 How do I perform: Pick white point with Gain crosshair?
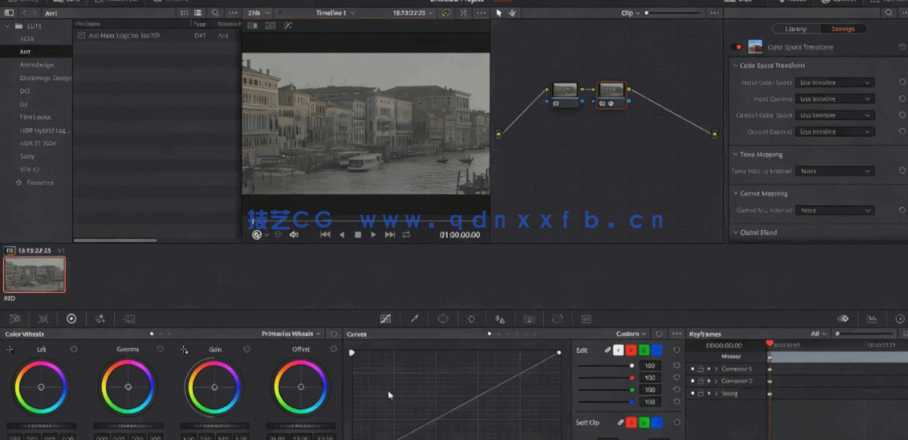(x=184, y=350)
